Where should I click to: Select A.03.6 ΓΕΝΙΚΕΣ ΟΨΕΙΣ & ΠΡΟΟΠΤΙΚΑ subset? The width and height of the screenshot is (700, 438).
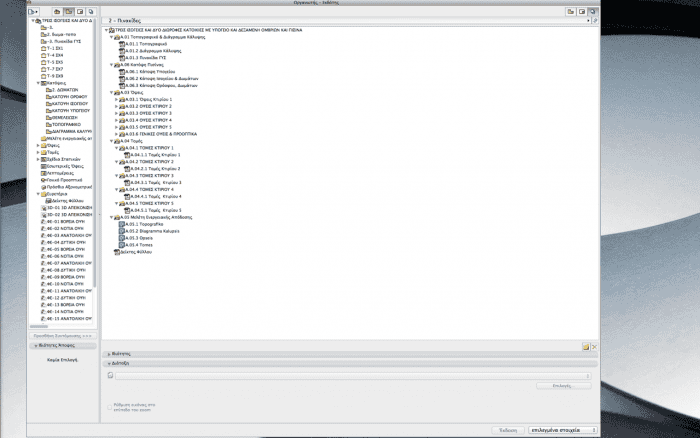pos(158,134)
